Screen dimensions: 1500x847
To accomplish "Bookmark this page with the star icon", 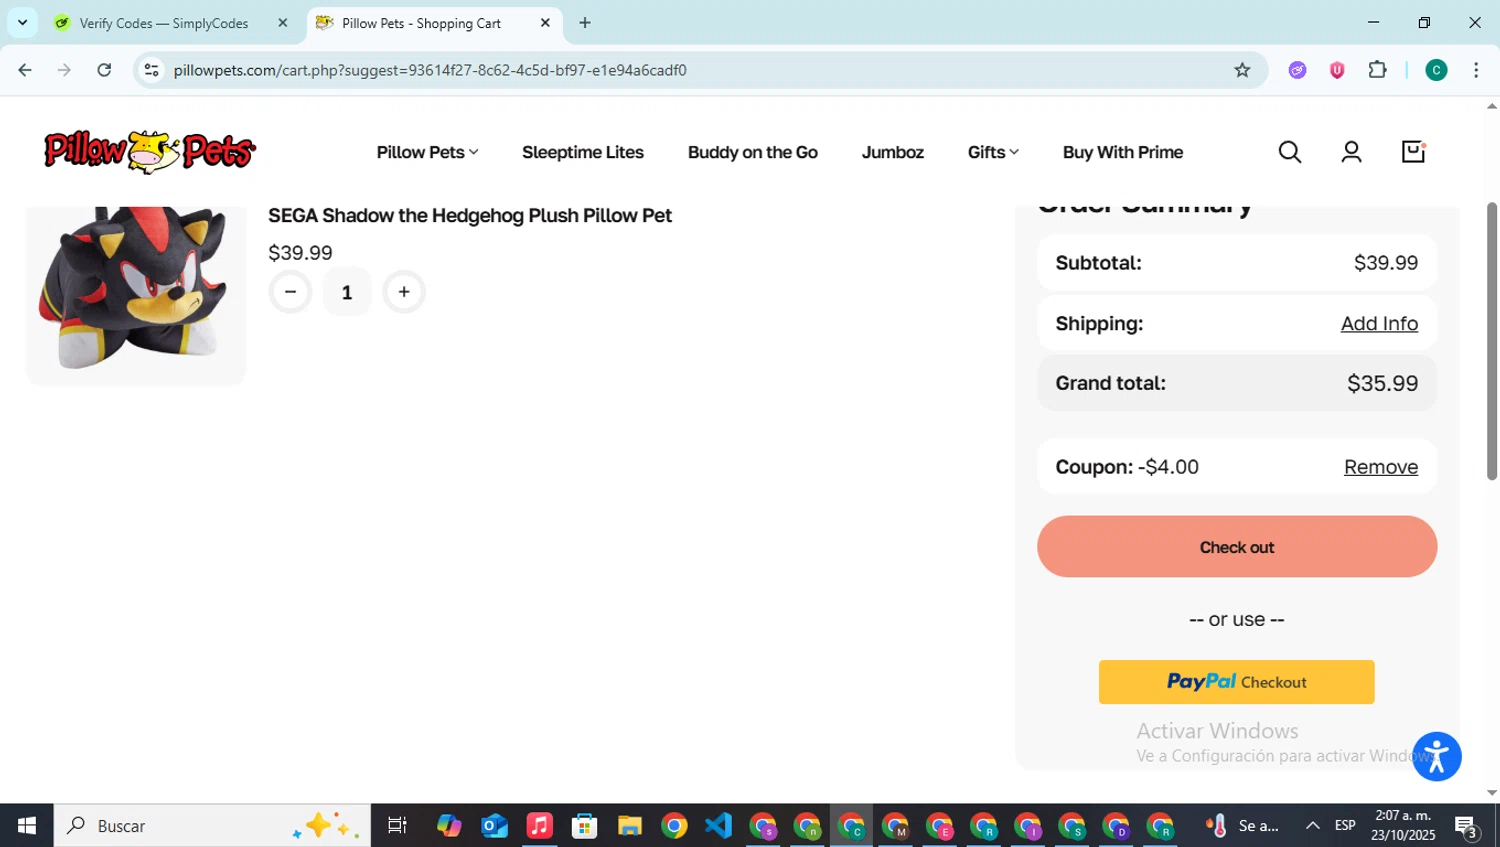I will coord(1242,70).
